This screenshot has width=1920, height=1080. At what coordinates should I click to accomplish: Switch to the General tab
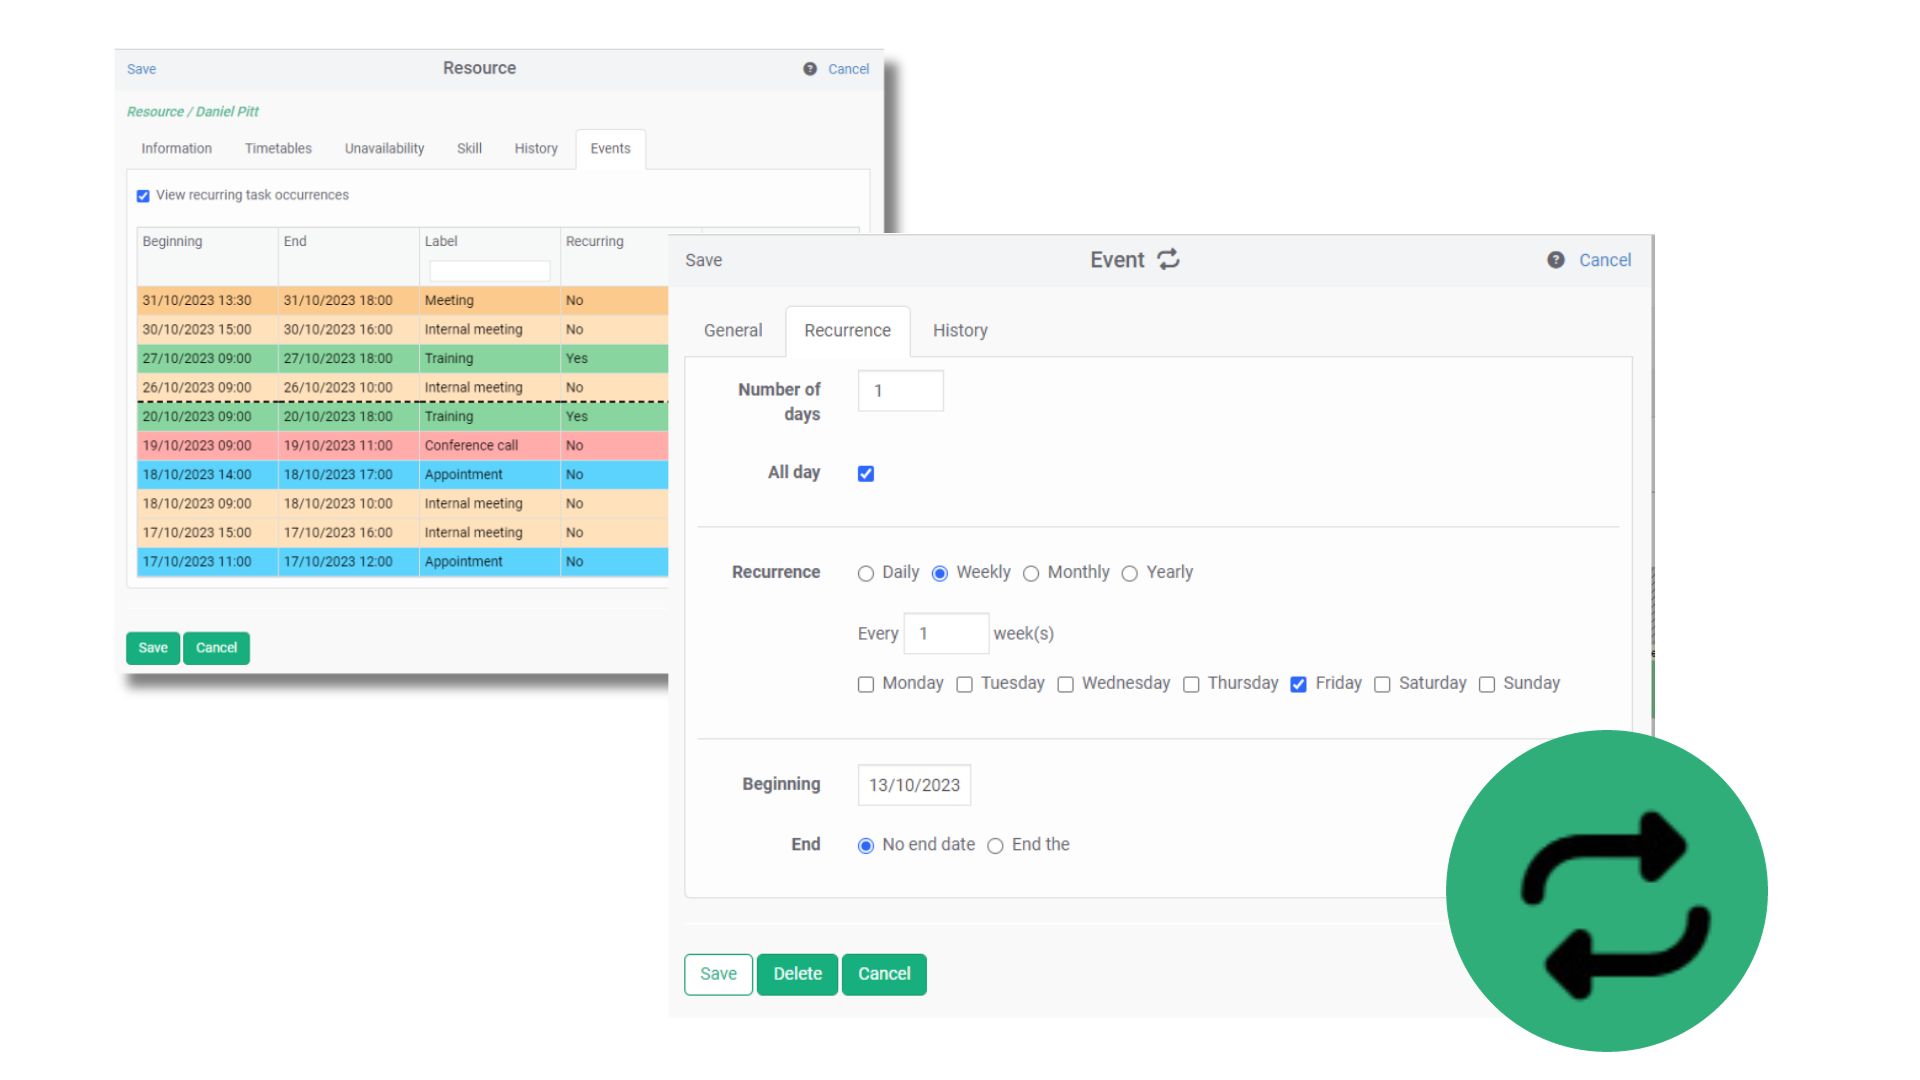point(732,330)
